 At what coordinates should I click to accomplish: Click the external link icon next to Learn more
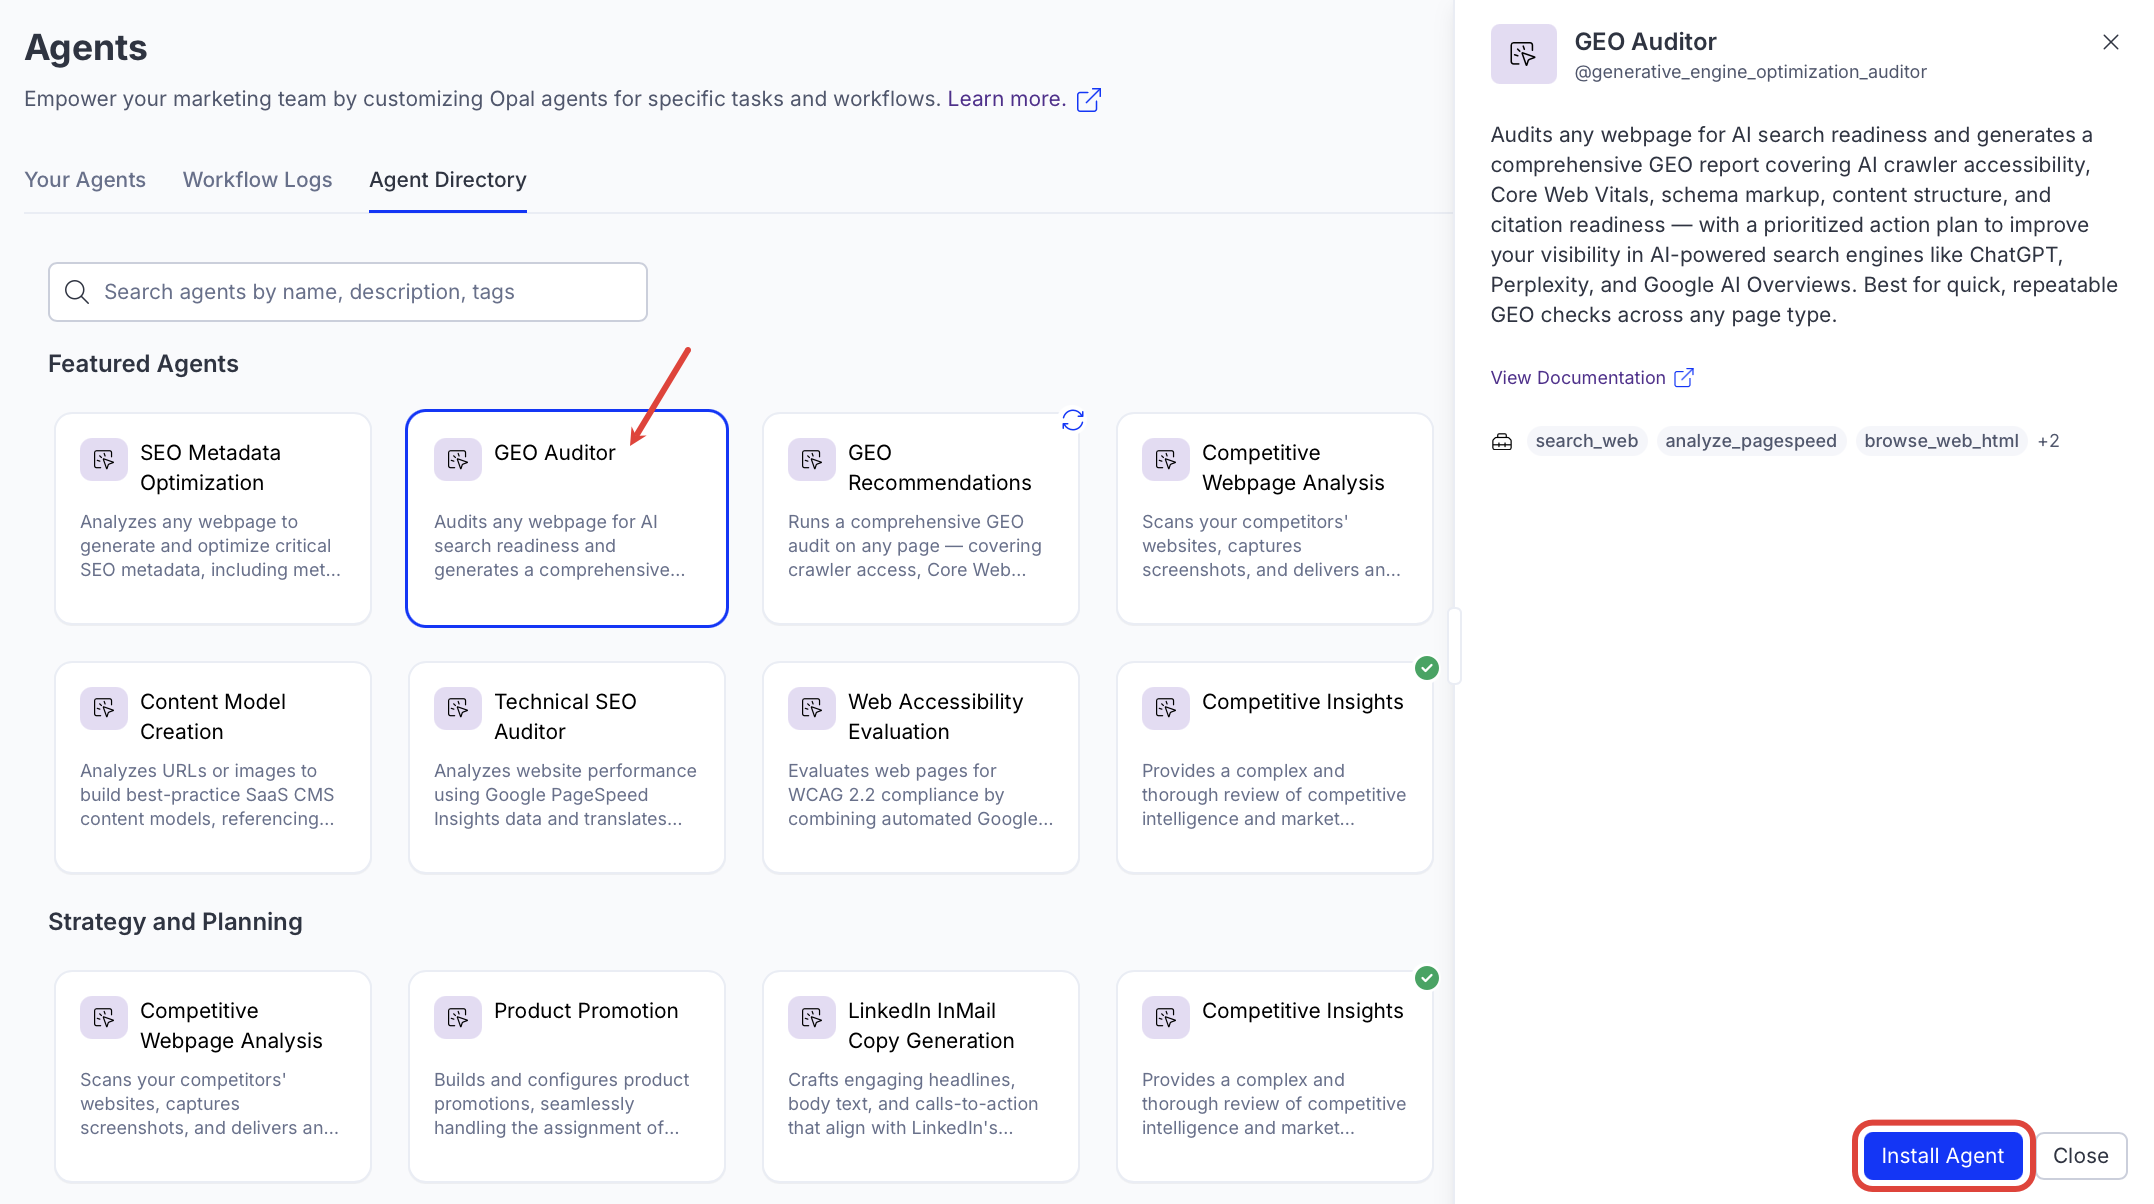(x=1088, y=100)
